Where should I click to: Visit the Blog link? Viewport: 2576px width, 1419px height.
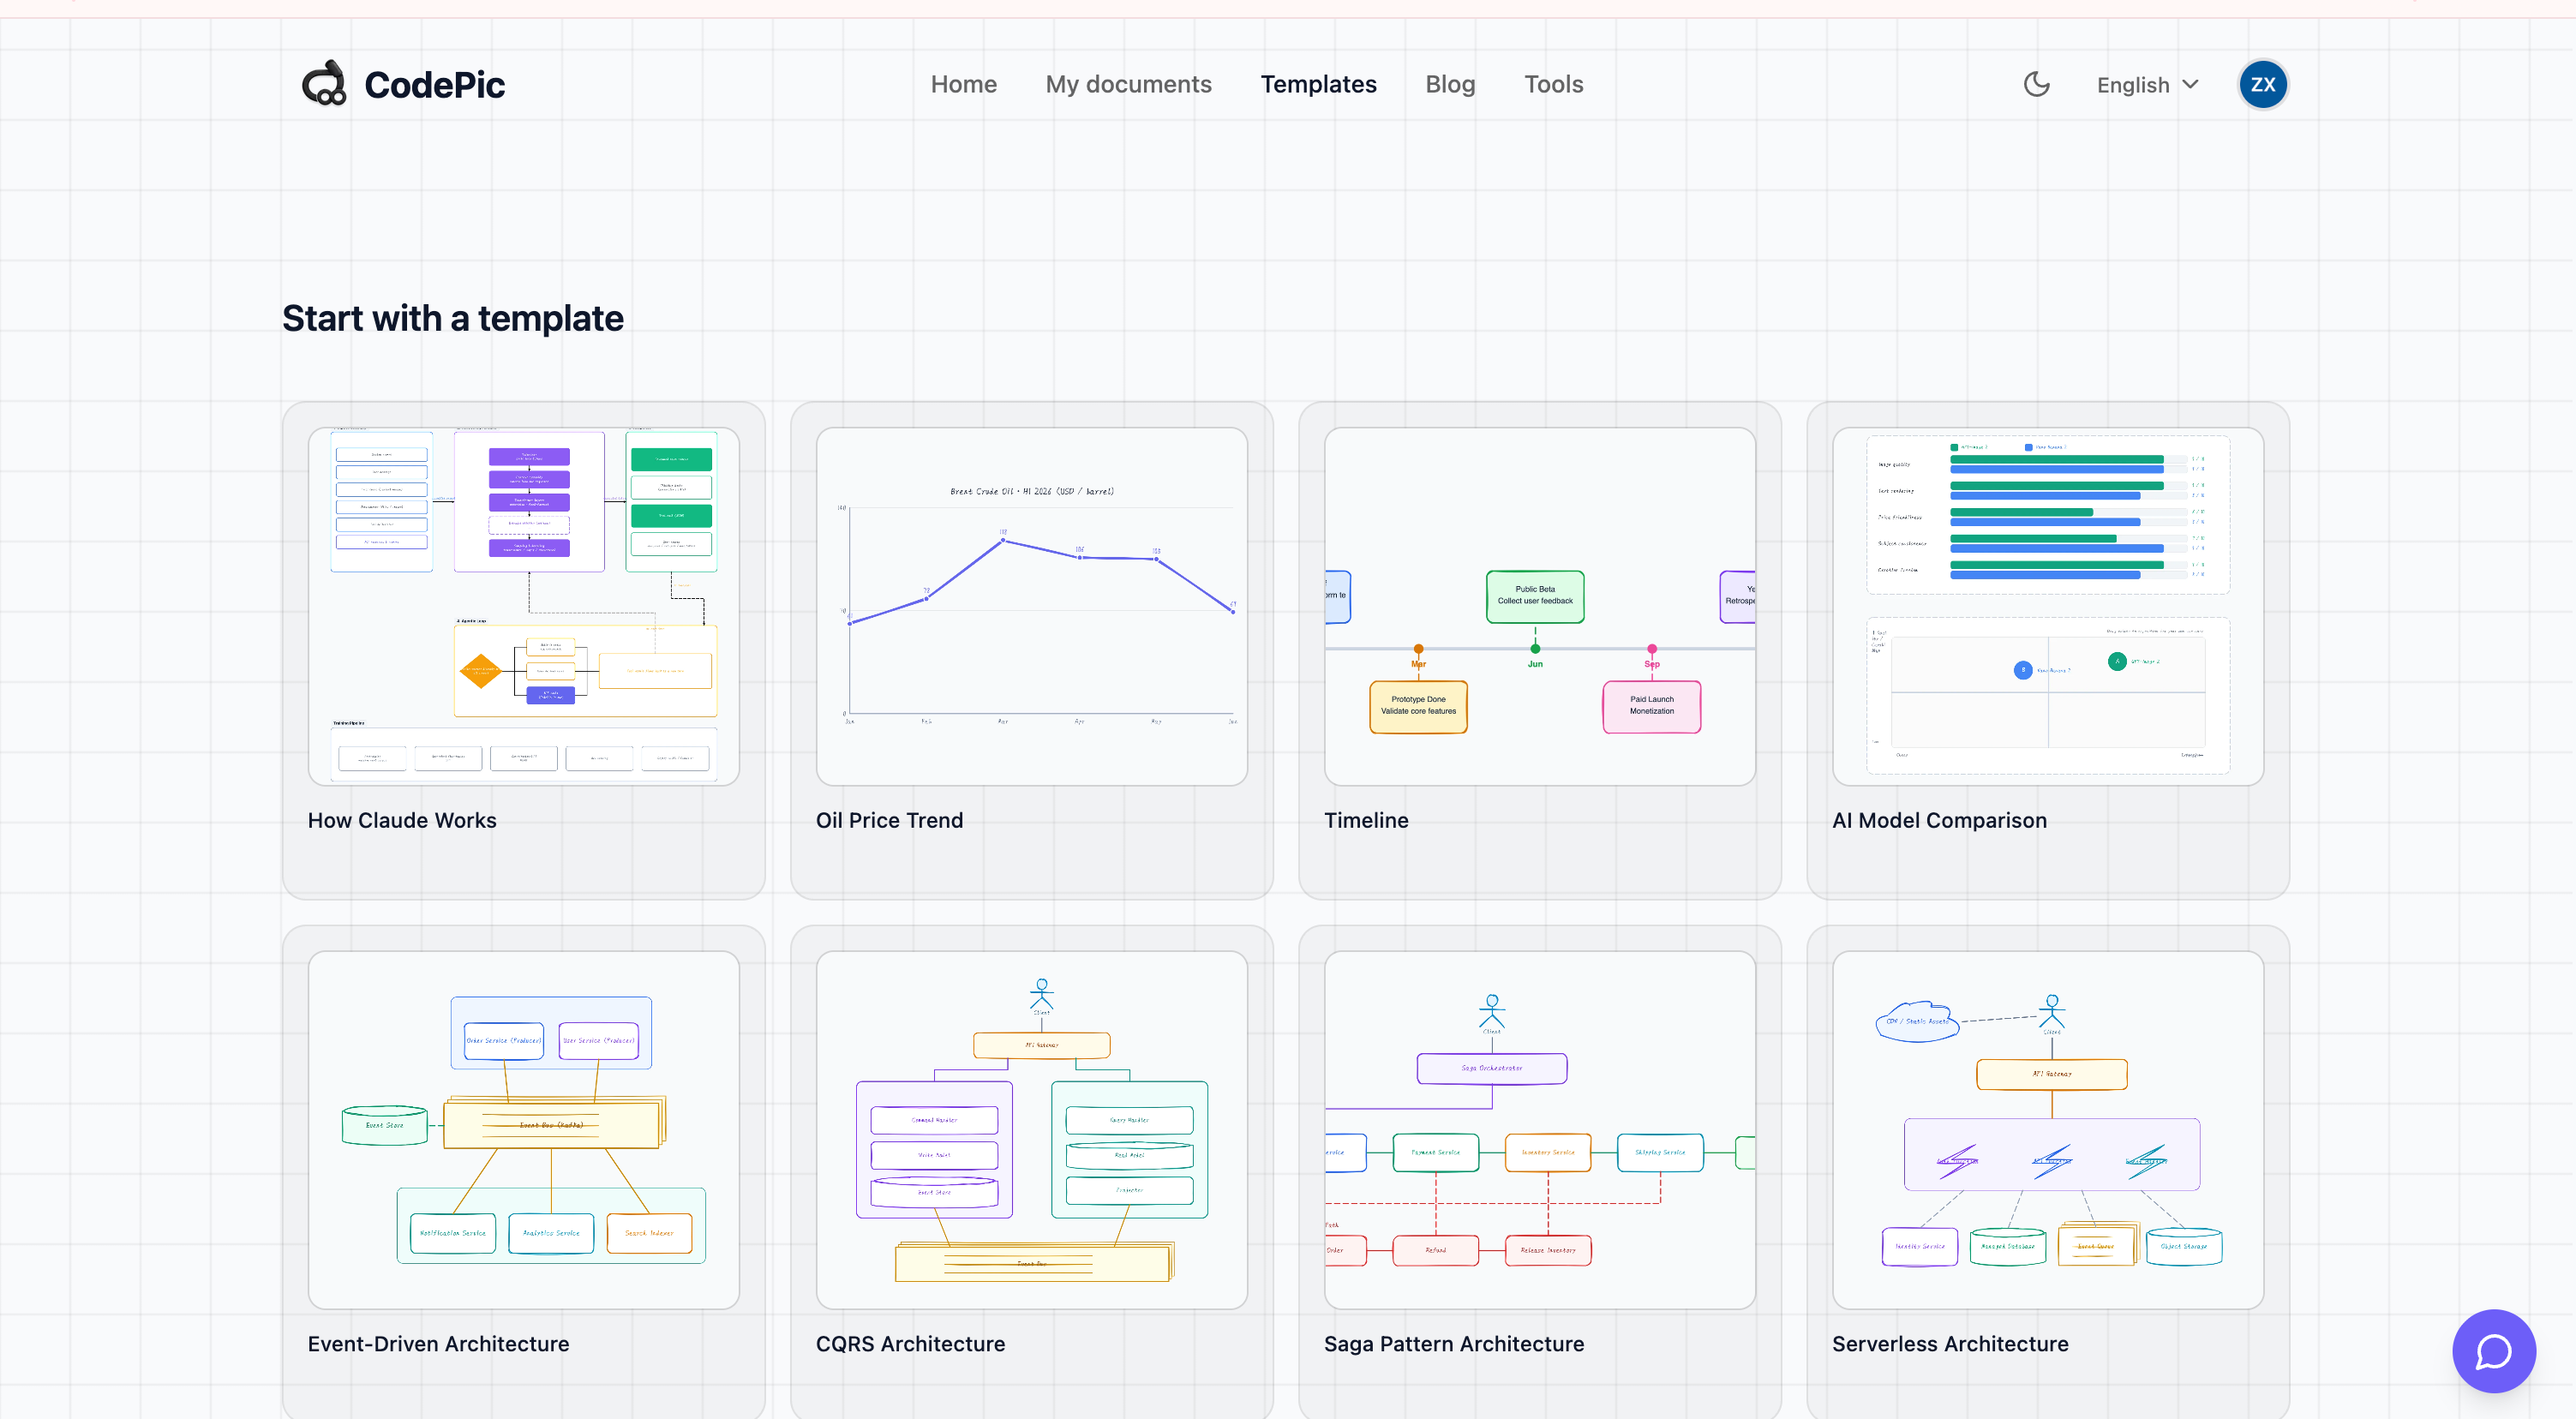1450,84
